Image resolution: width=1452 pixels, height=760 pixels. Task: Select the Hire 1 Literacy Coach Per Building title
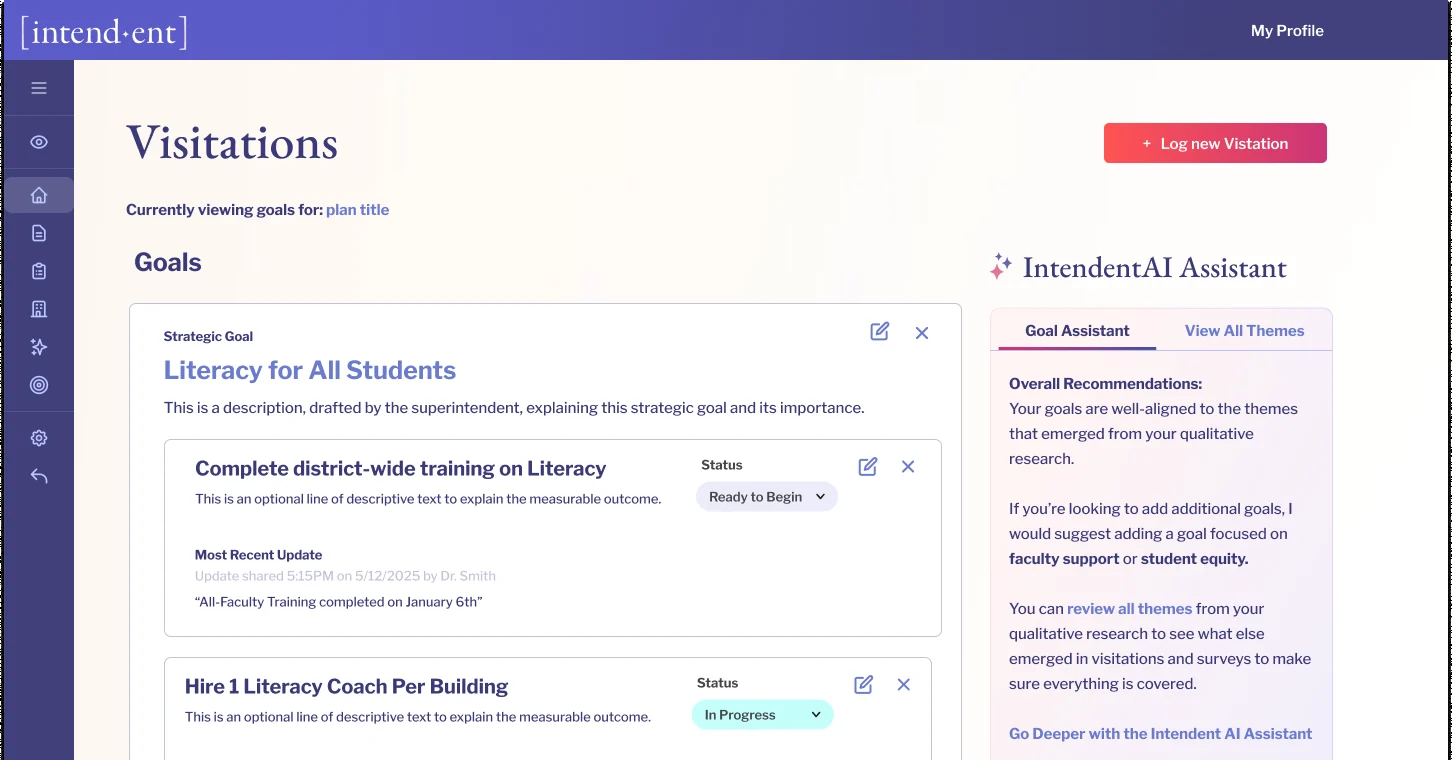pos(346,686)
